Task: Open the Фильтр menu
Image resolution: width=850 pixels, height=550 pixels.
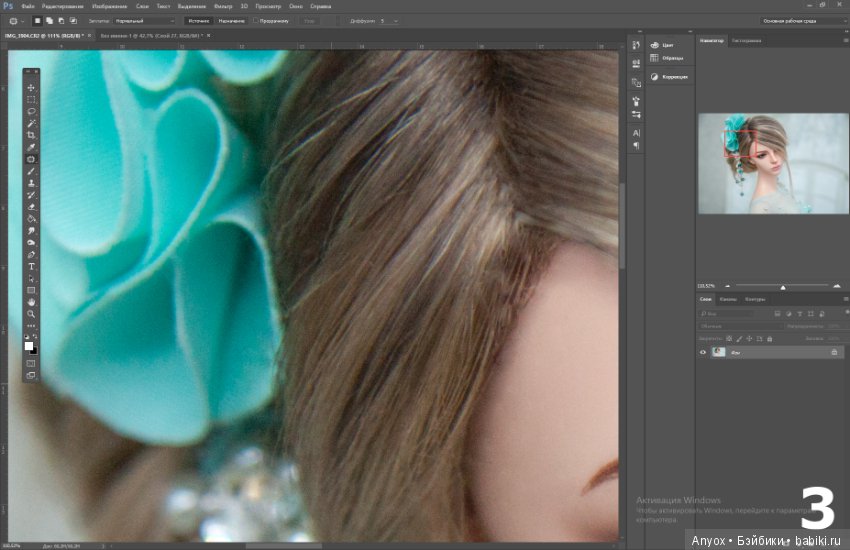Action: [223, 6]
